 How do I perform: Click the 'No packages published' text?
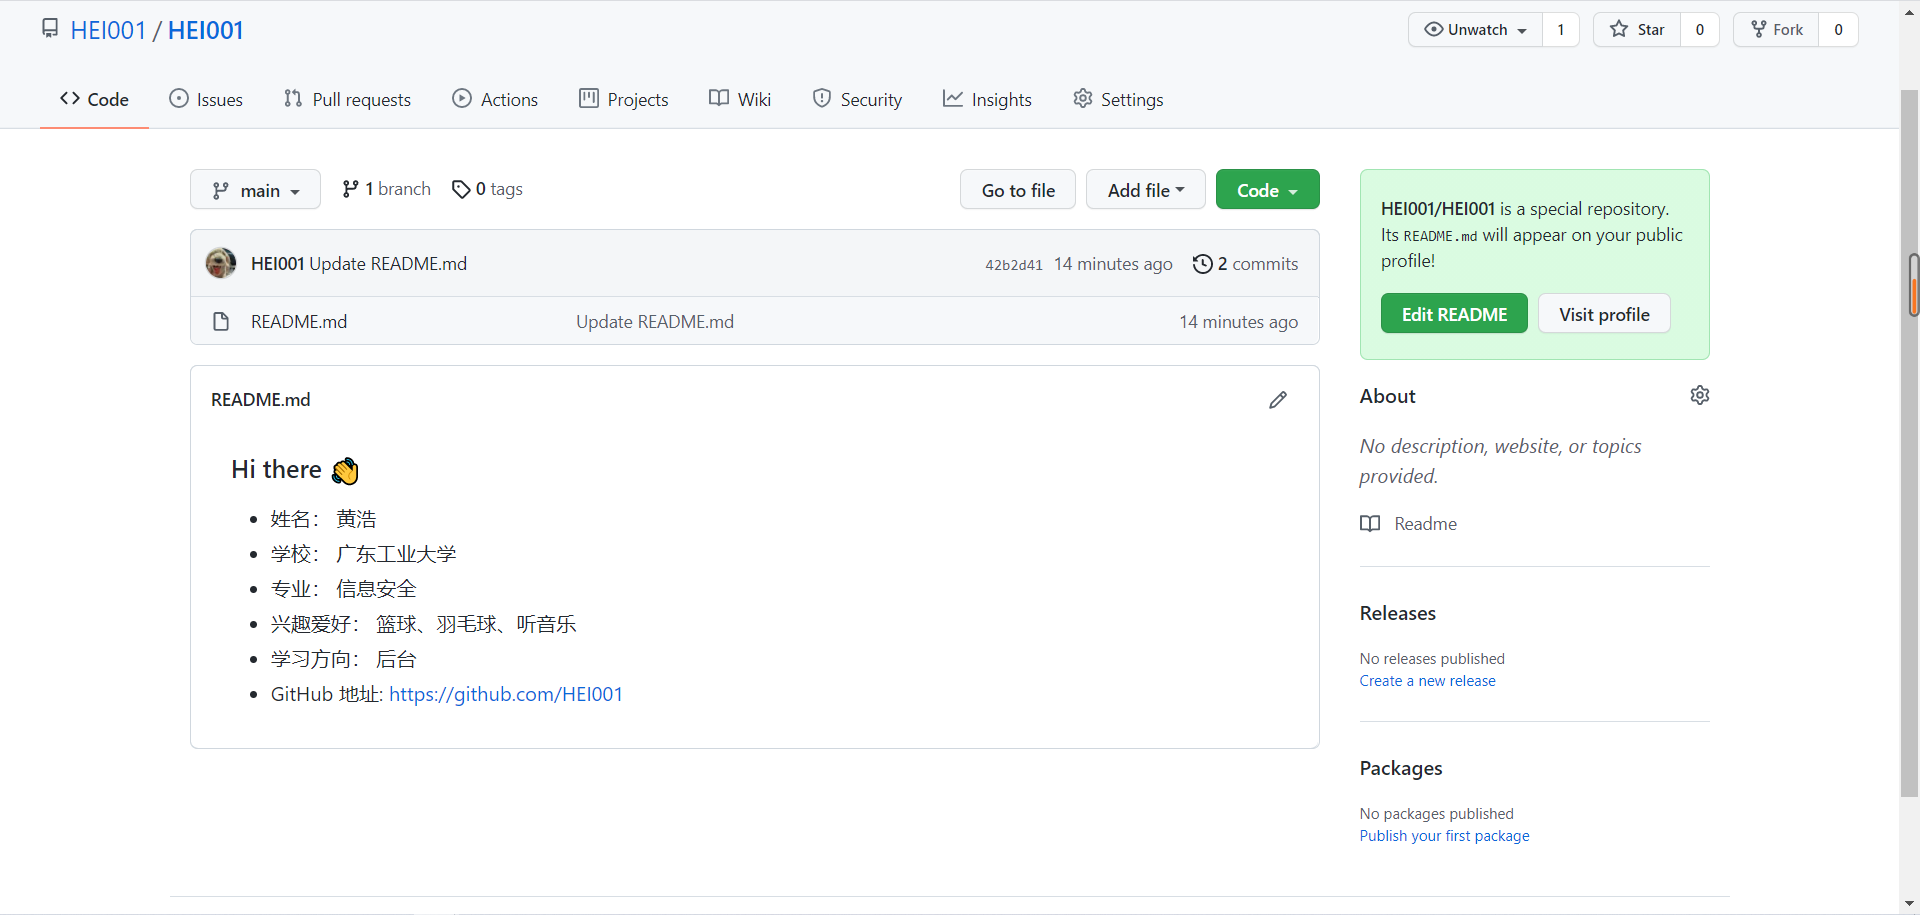click(1437, 814)
